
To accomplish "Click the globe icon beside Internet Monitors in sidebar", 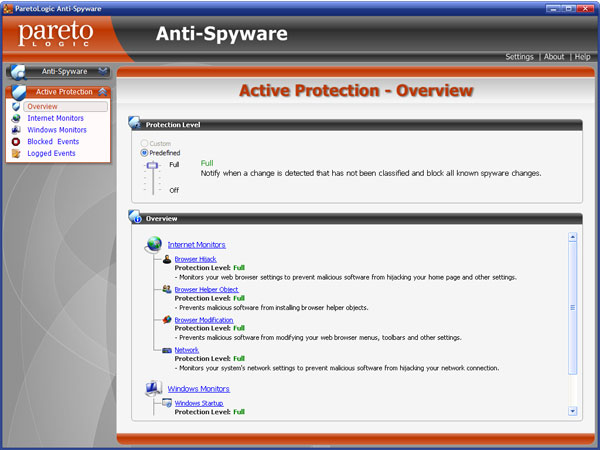I will coord(16,118).
